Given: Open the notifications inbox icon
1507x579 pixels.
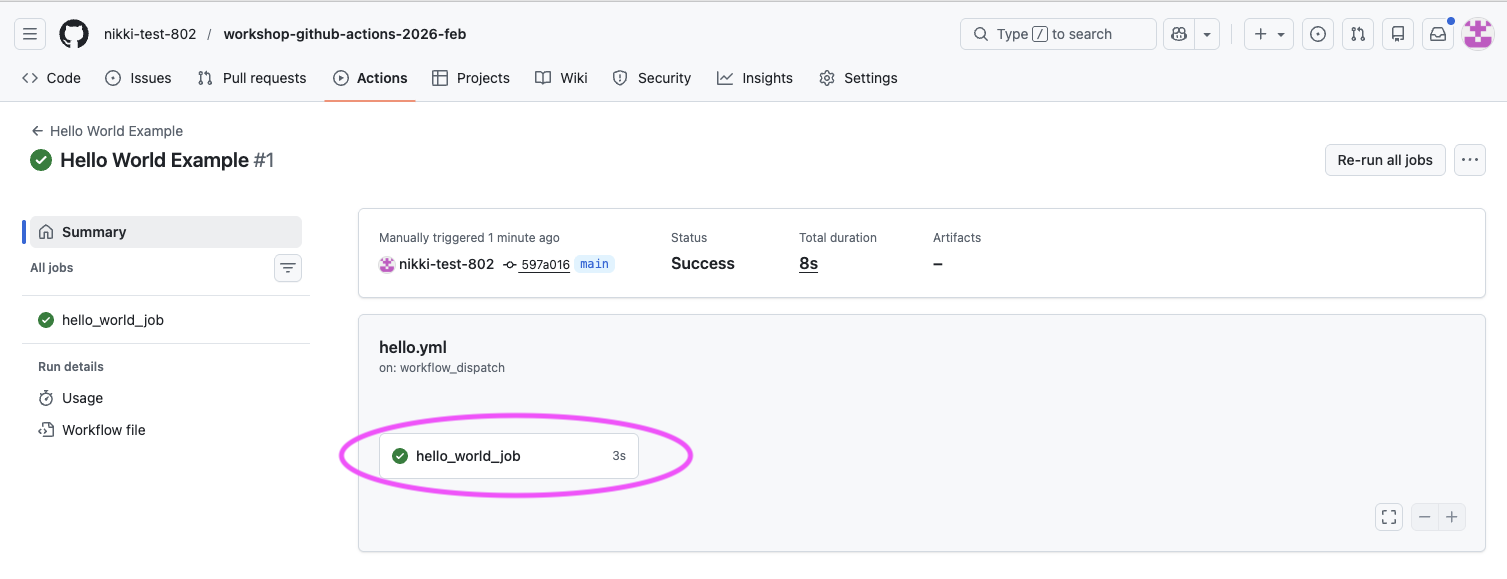Looking at the screenshot, I should coord(1437,33).
